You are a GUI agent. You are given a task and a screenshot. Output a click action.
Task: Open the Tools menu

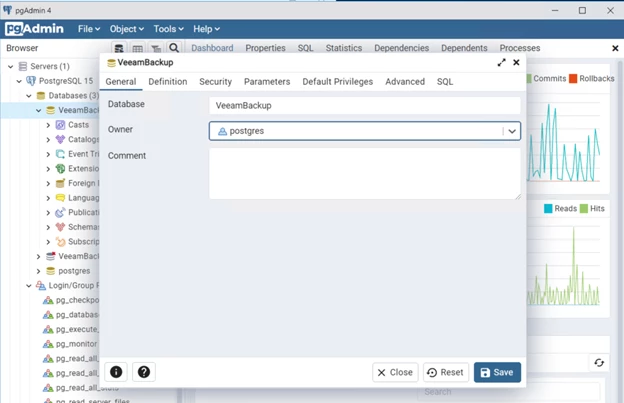pyautogui.click(x=168, y=29)
